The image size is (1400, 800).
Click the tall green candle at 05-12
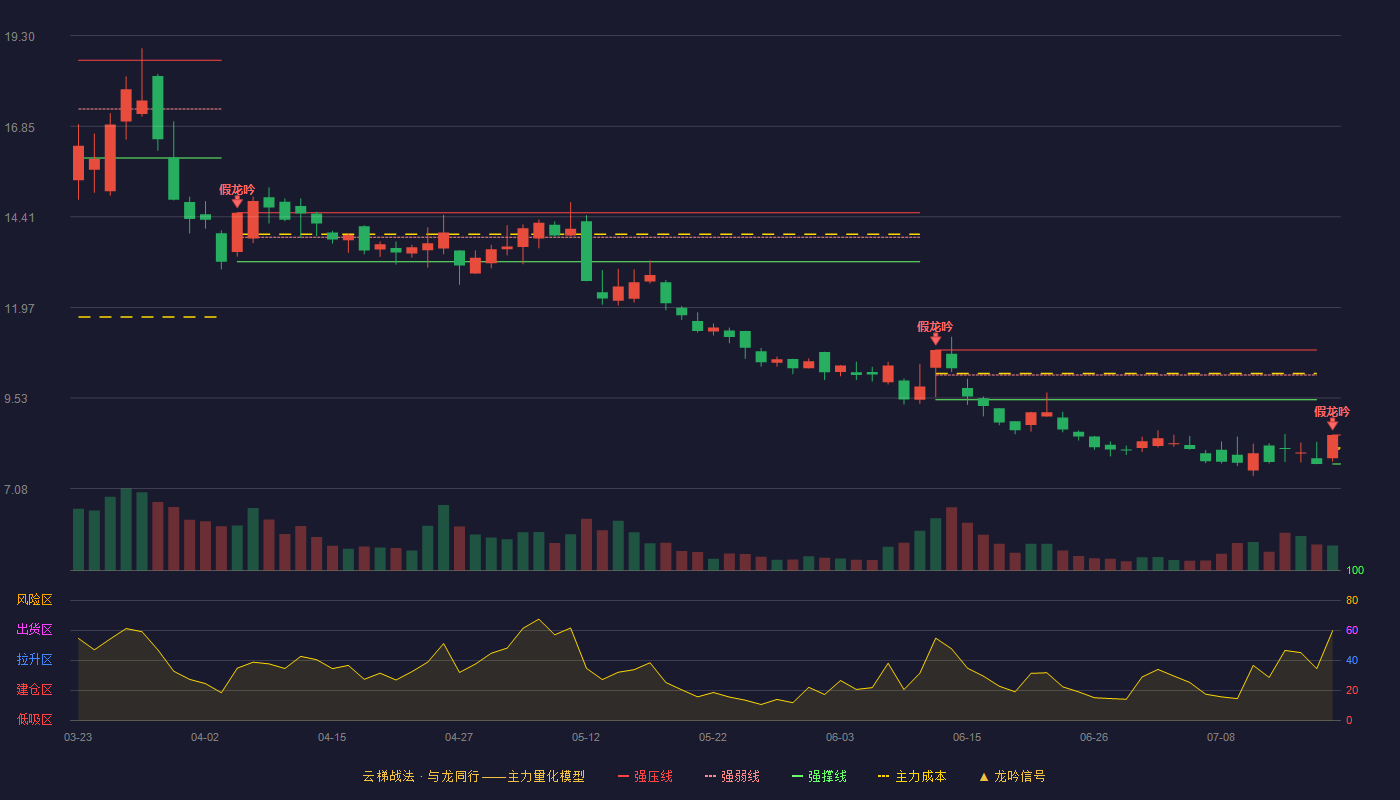pos(586,251)
